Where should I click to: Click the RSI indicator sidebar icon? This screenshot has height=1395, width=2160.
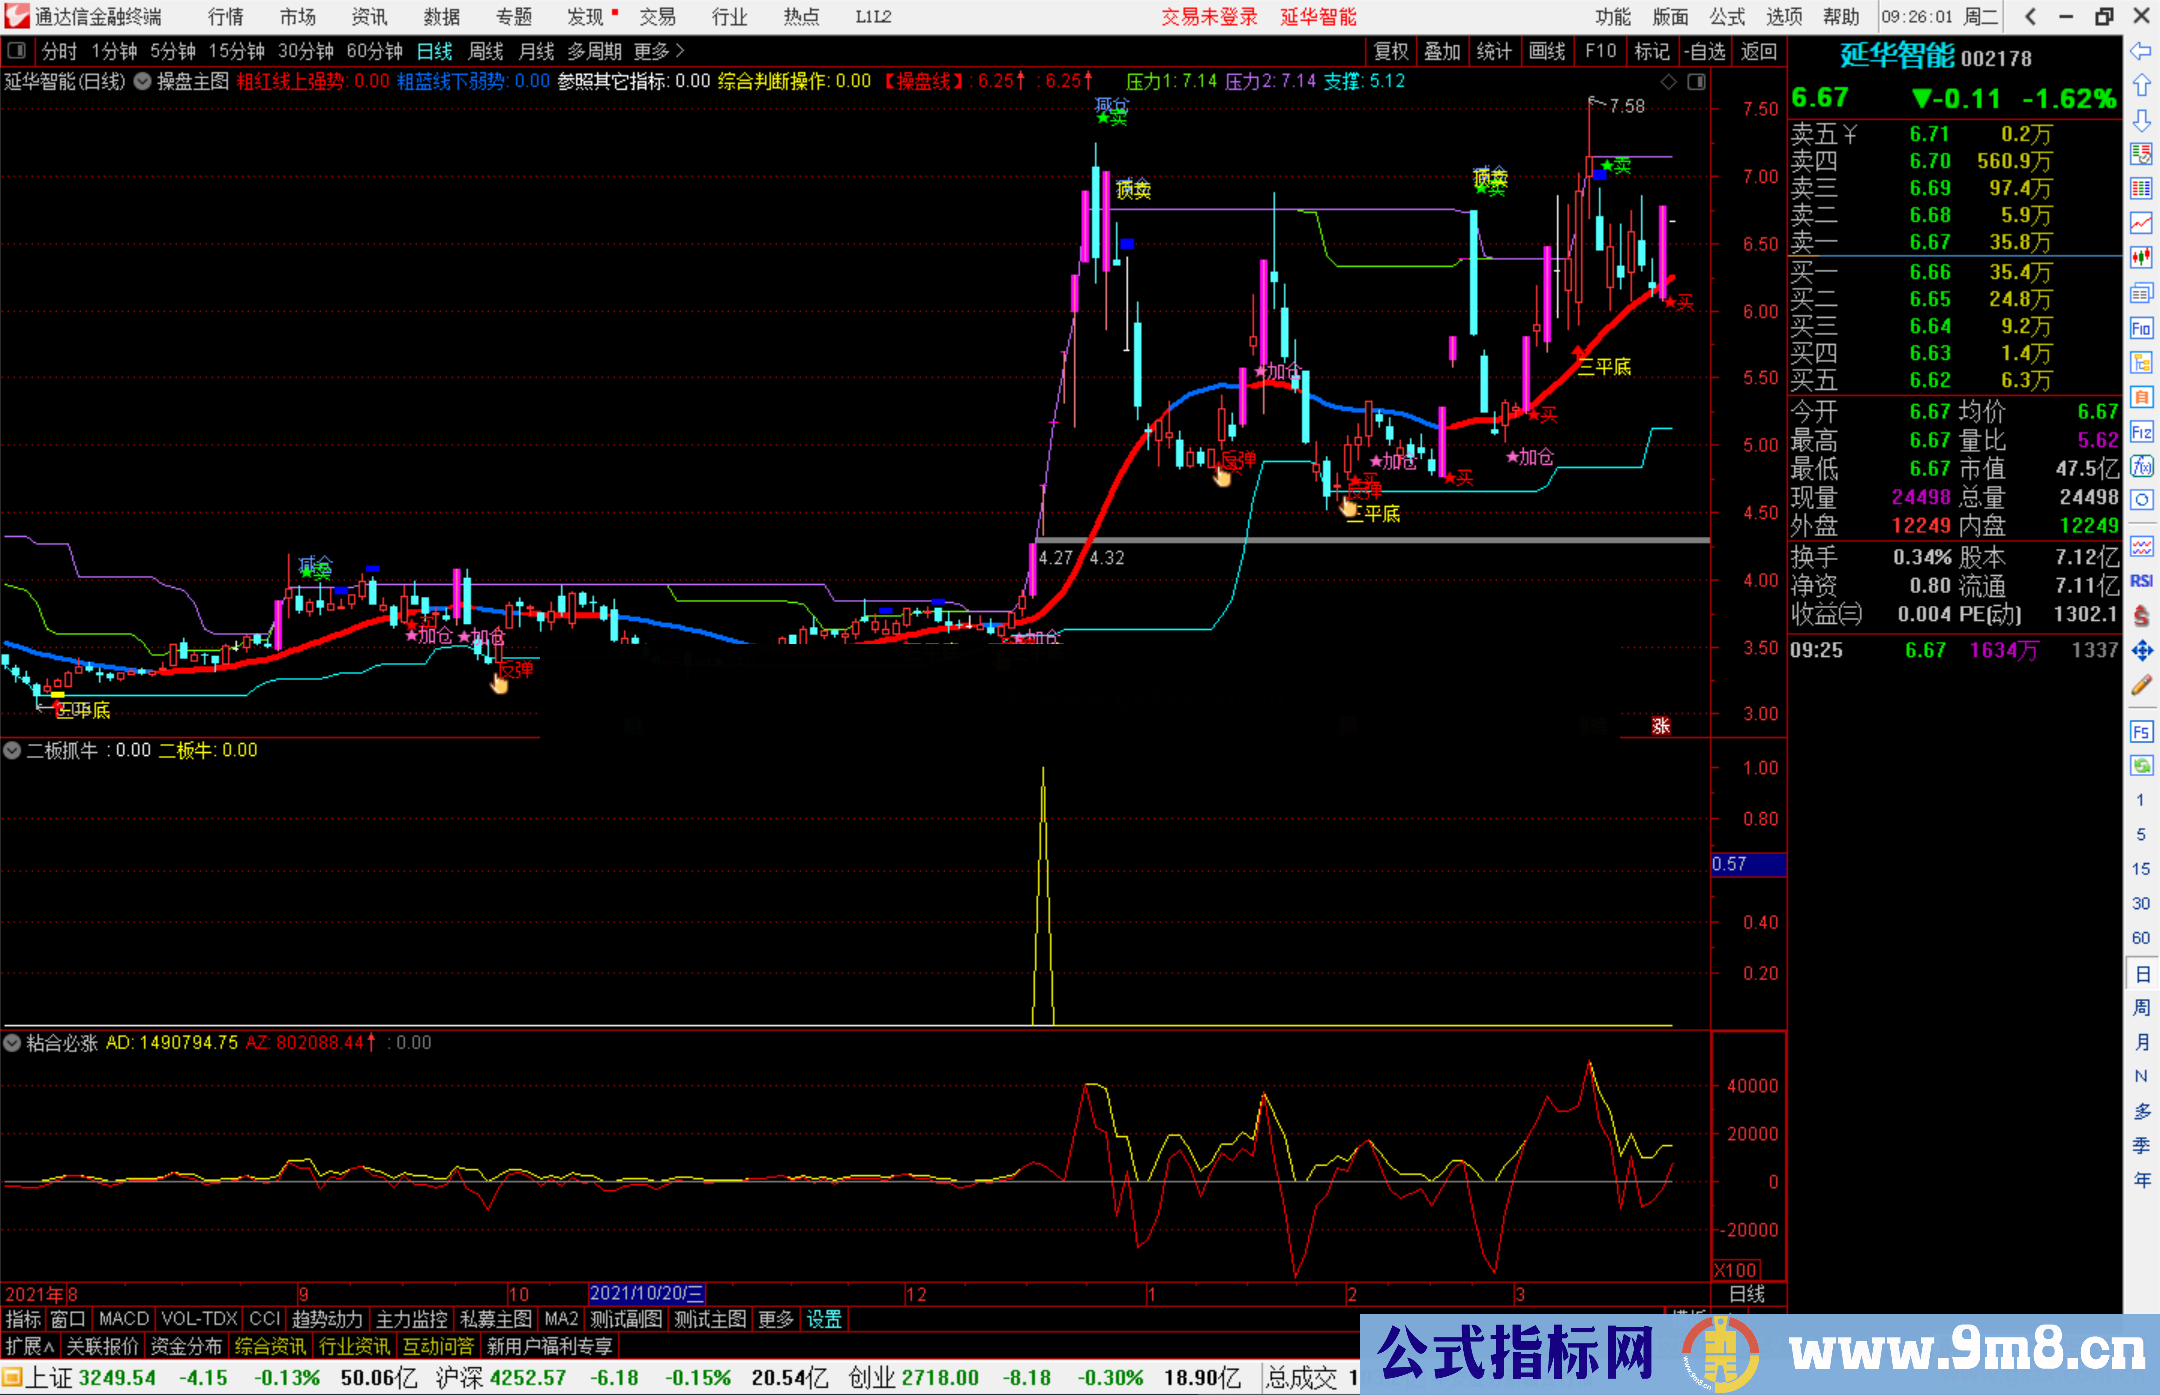pos(2141,581)
